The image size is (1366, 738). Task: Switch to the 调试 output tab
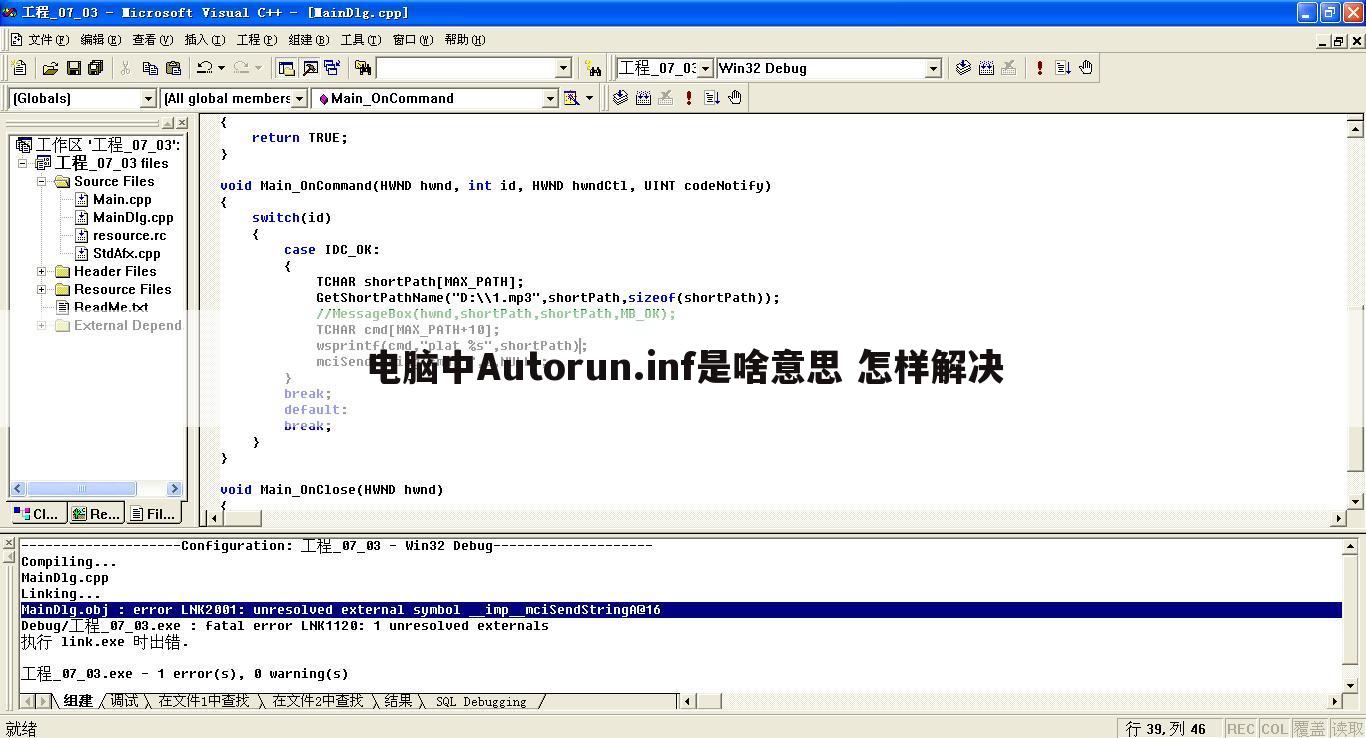pyautogui.click(x=122, y=701)
